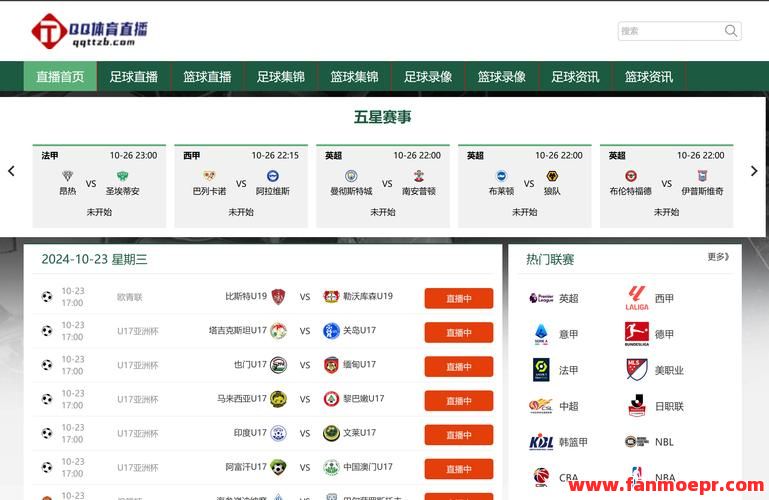
Task: Watch 塔吉克斯坦U17 match via 直播中 button
Action: (x=459, y=332)
